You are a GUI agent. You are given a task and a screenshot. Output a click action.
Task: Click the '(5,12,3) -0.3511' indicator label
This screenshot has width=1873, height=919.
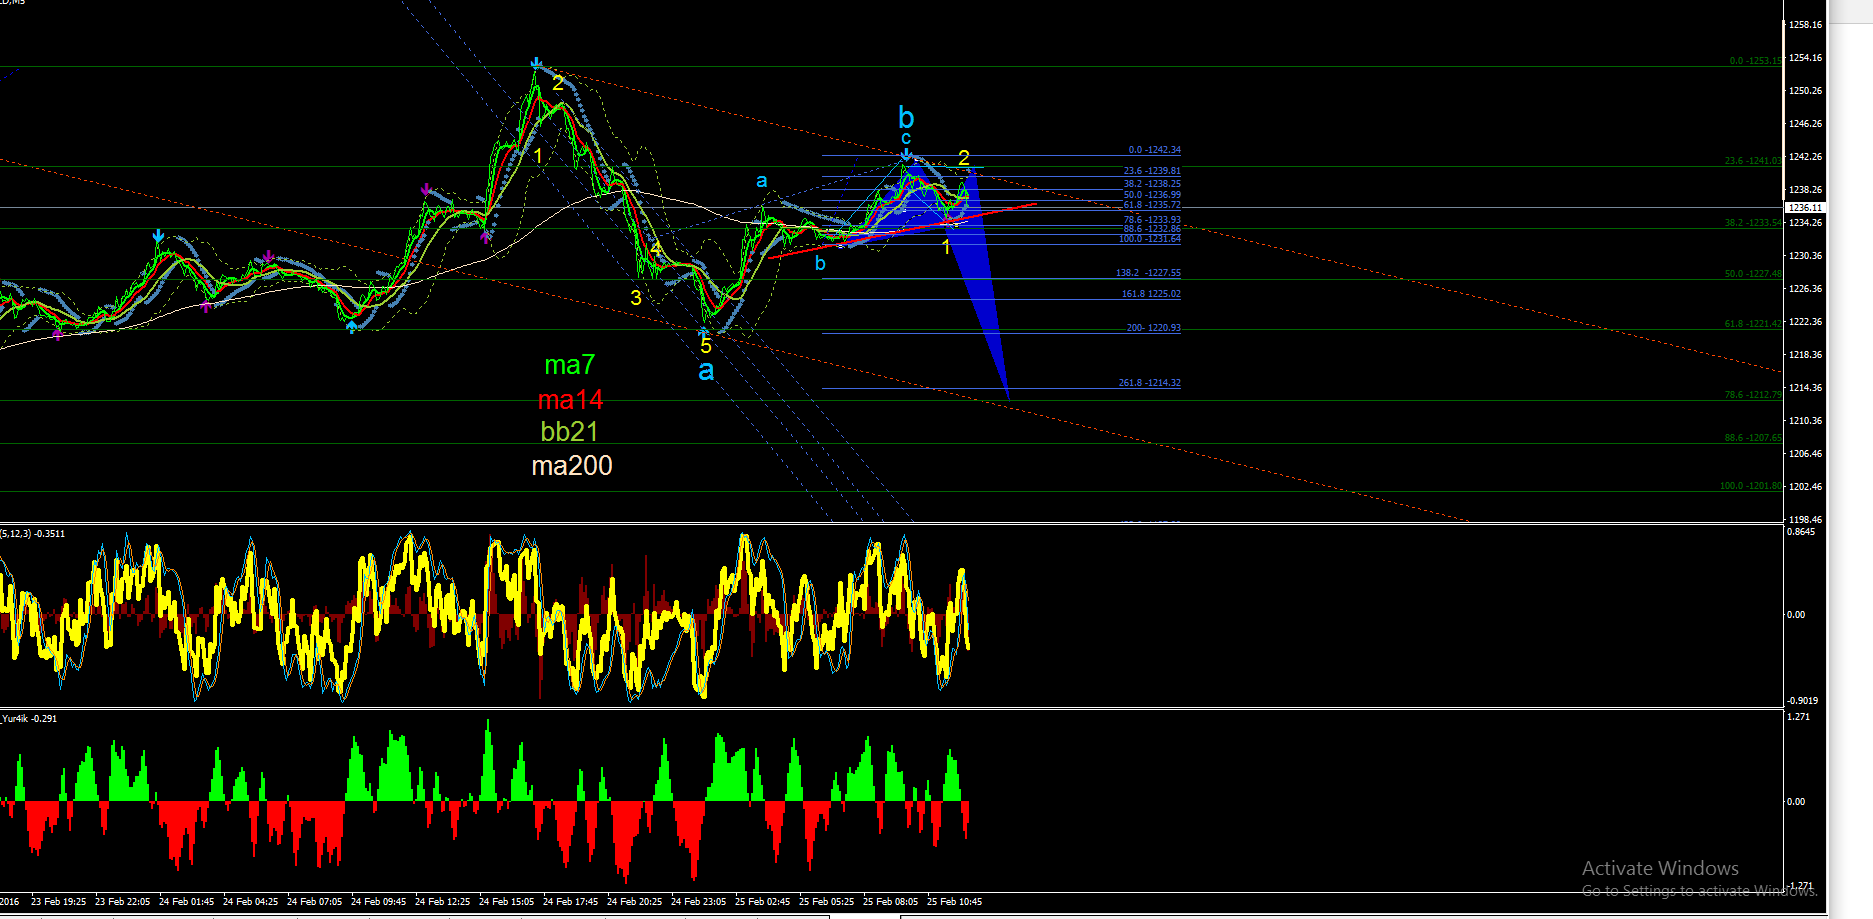[33, 534]
